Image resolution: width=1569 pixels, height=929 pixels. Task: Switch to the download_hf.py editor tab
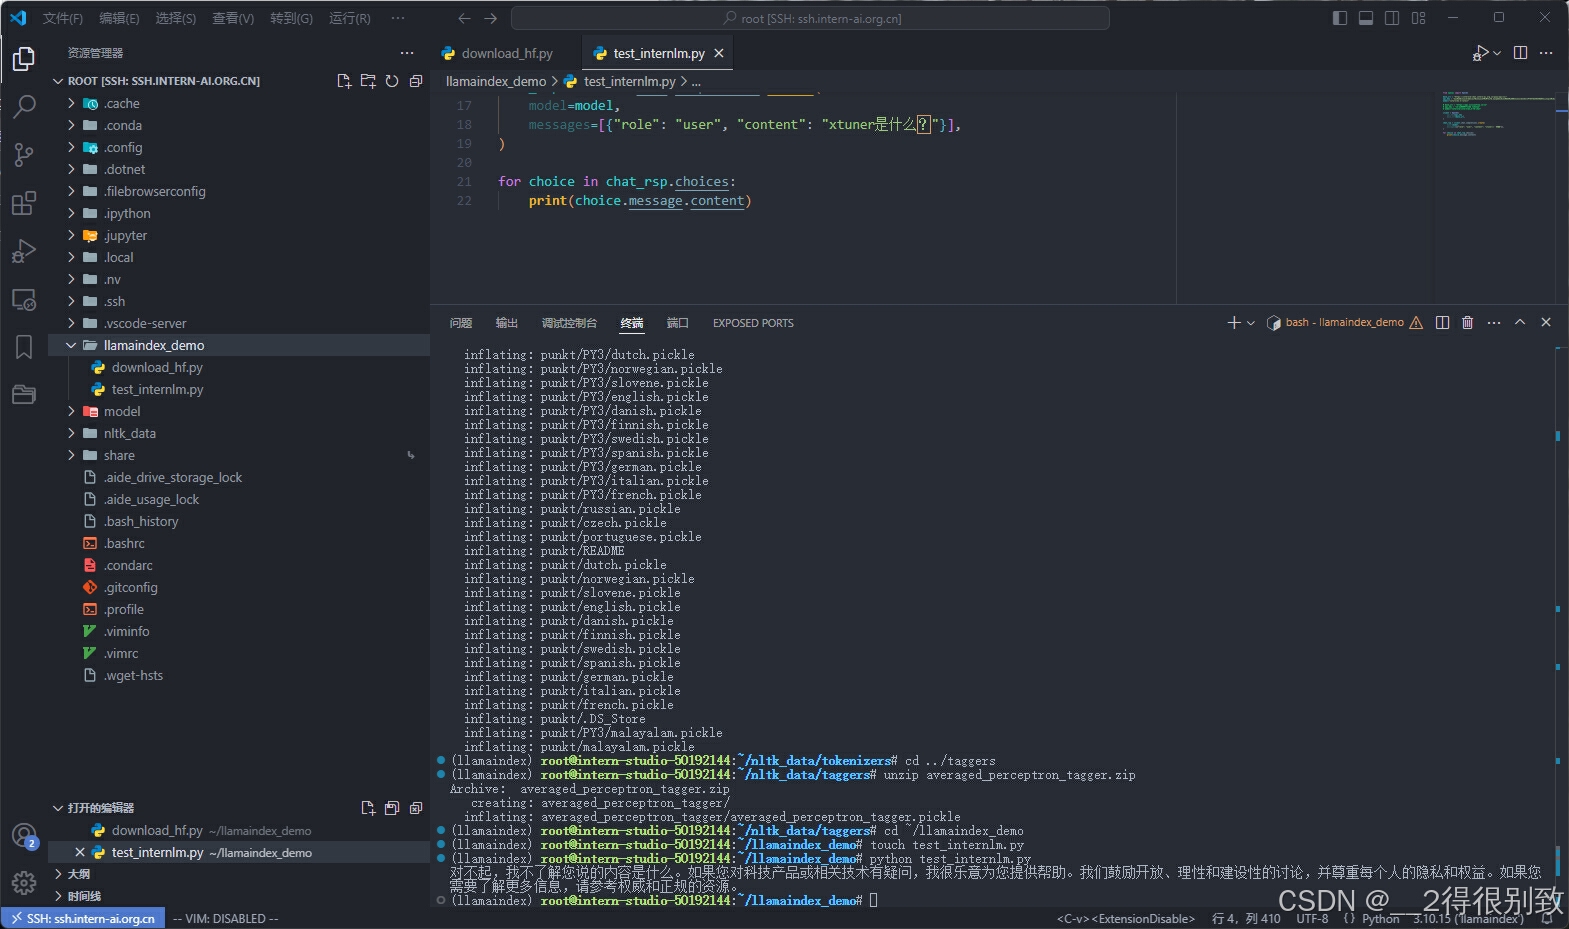click(507, 53)
